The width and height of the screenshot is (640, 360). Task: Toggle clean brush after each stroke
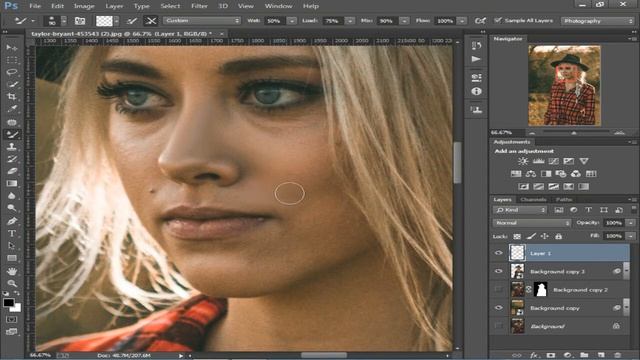[151, 21]
